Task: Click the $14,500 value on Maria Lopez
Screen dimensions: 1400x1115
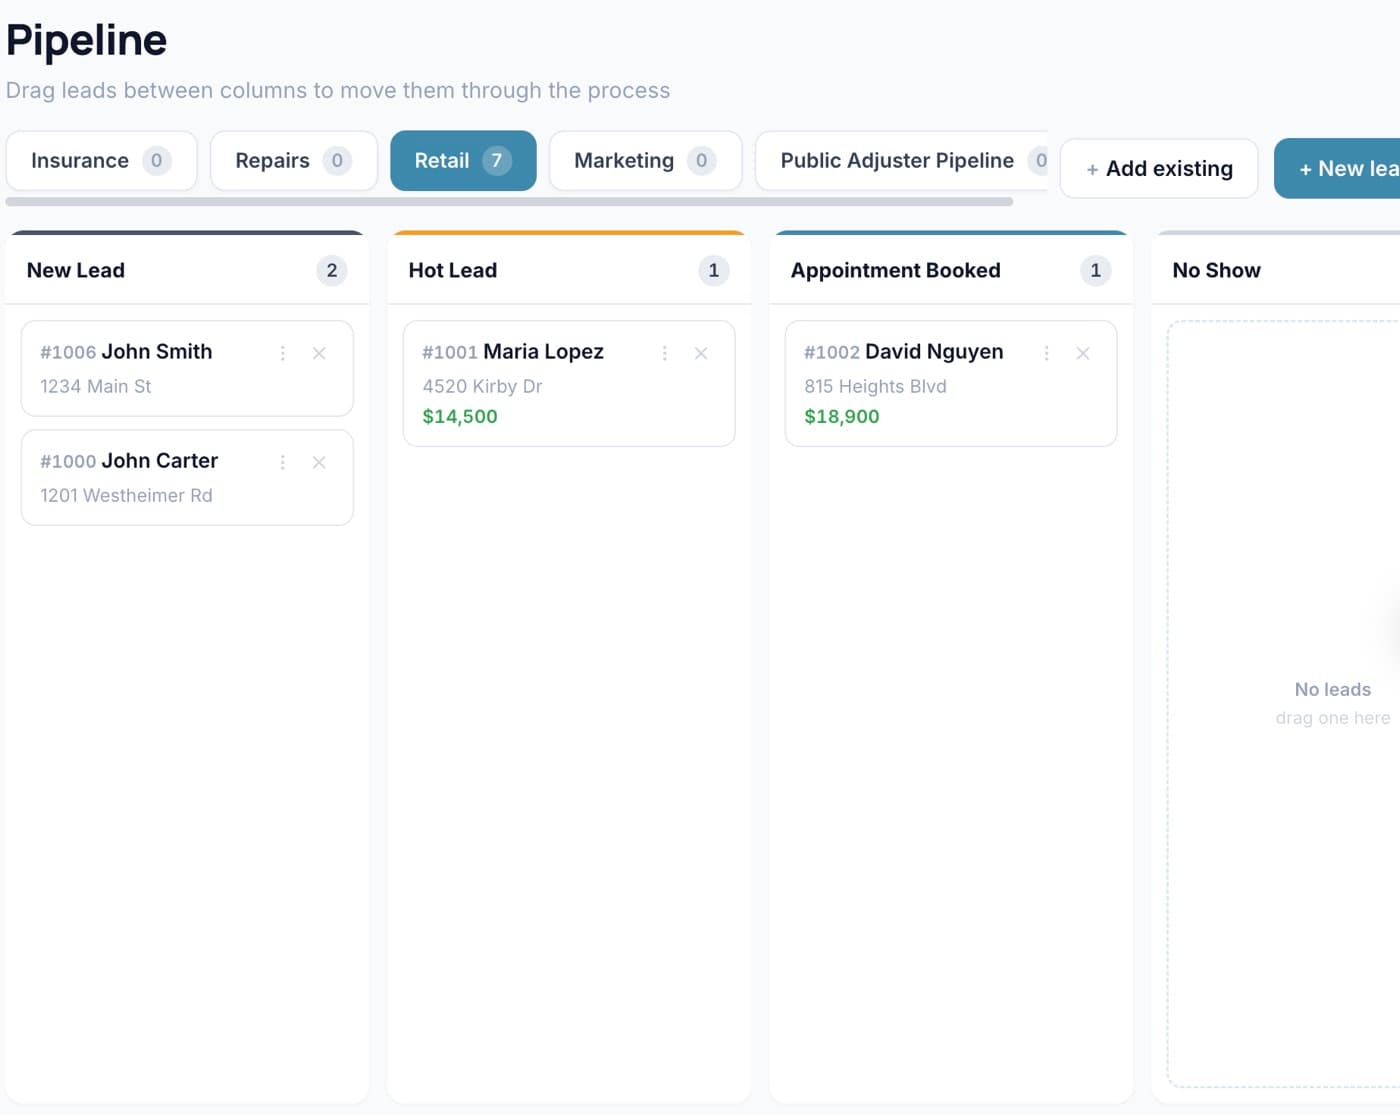Action: pyautogui.click(x=460, y=417)
